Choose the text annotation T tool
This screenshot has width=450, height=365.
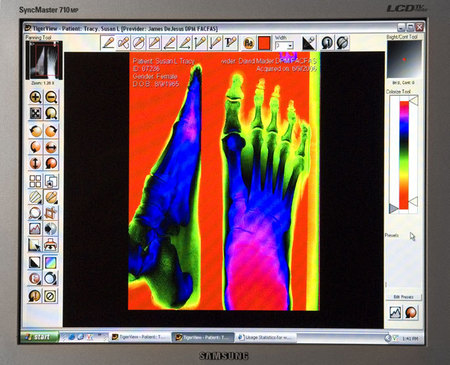click(x=230, y=43)
